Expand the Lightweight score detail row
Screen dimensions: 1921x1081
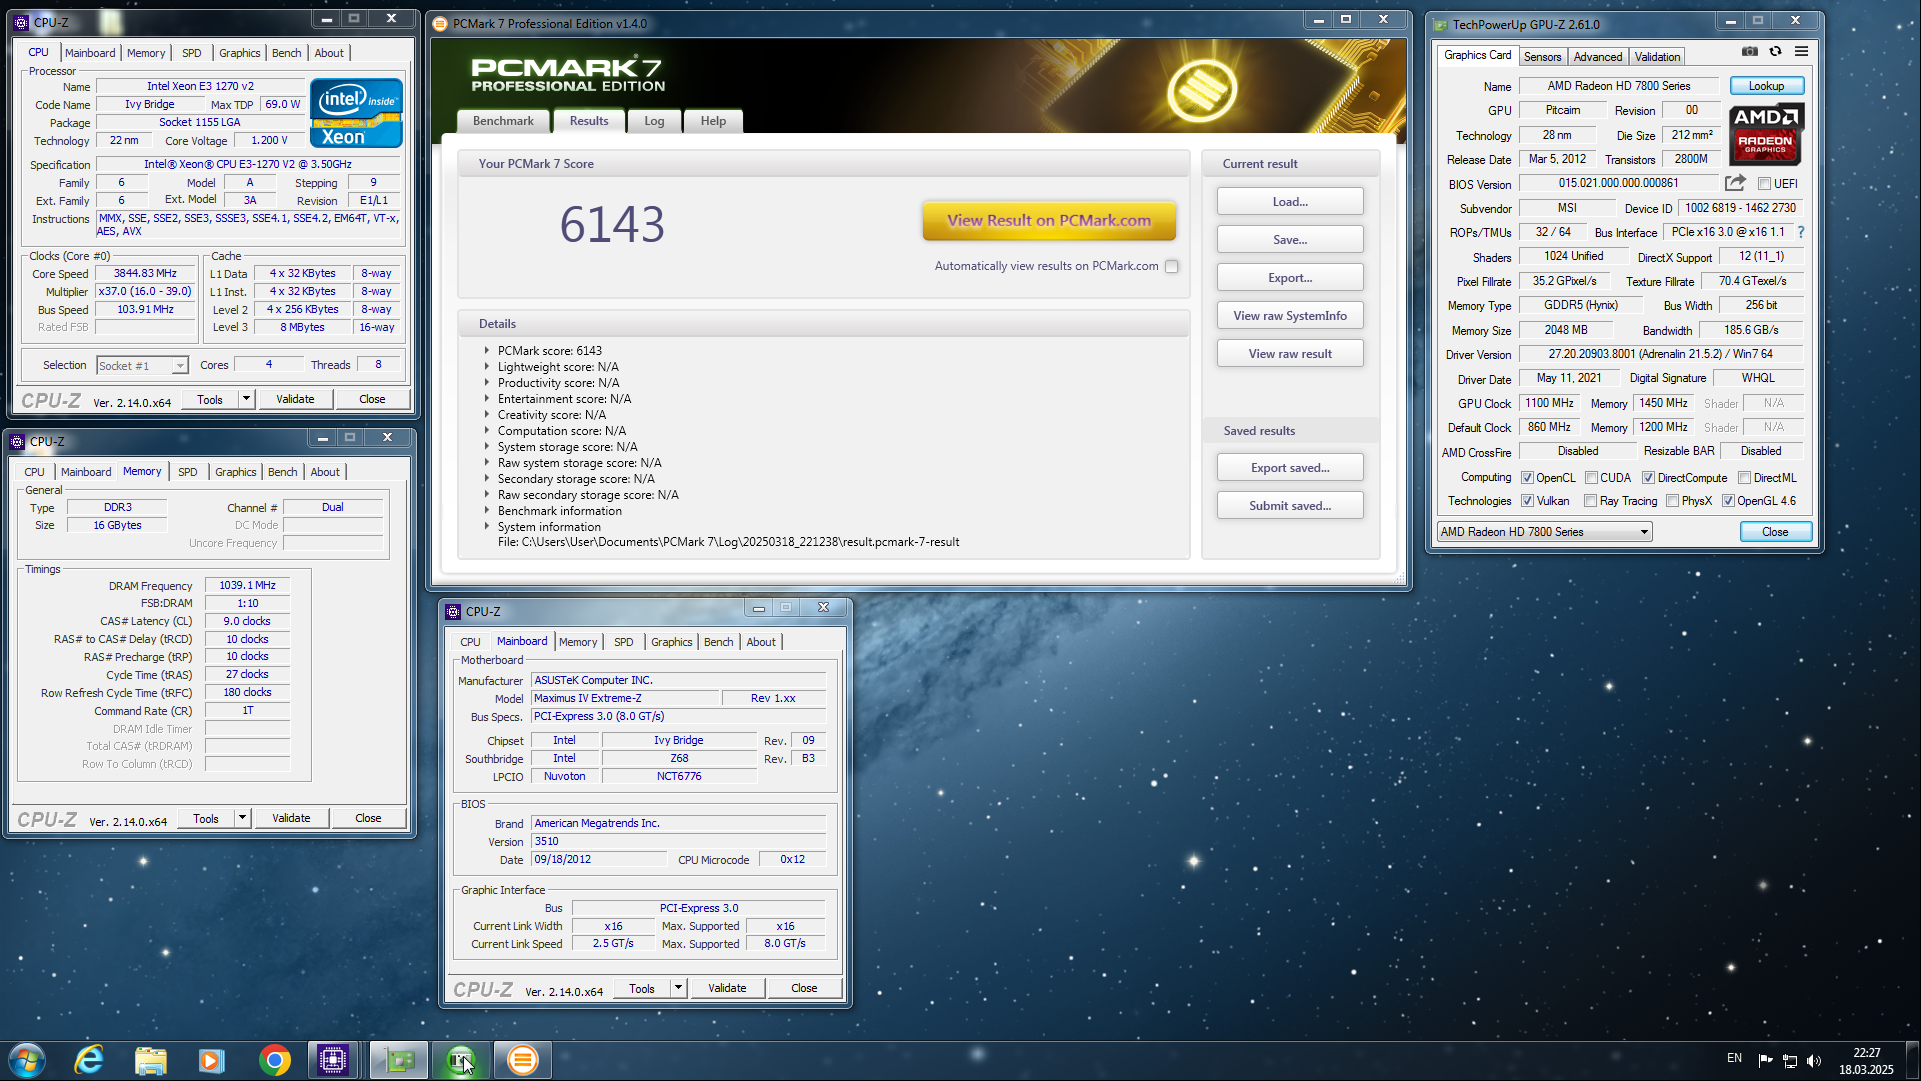(x=487, y=367)
